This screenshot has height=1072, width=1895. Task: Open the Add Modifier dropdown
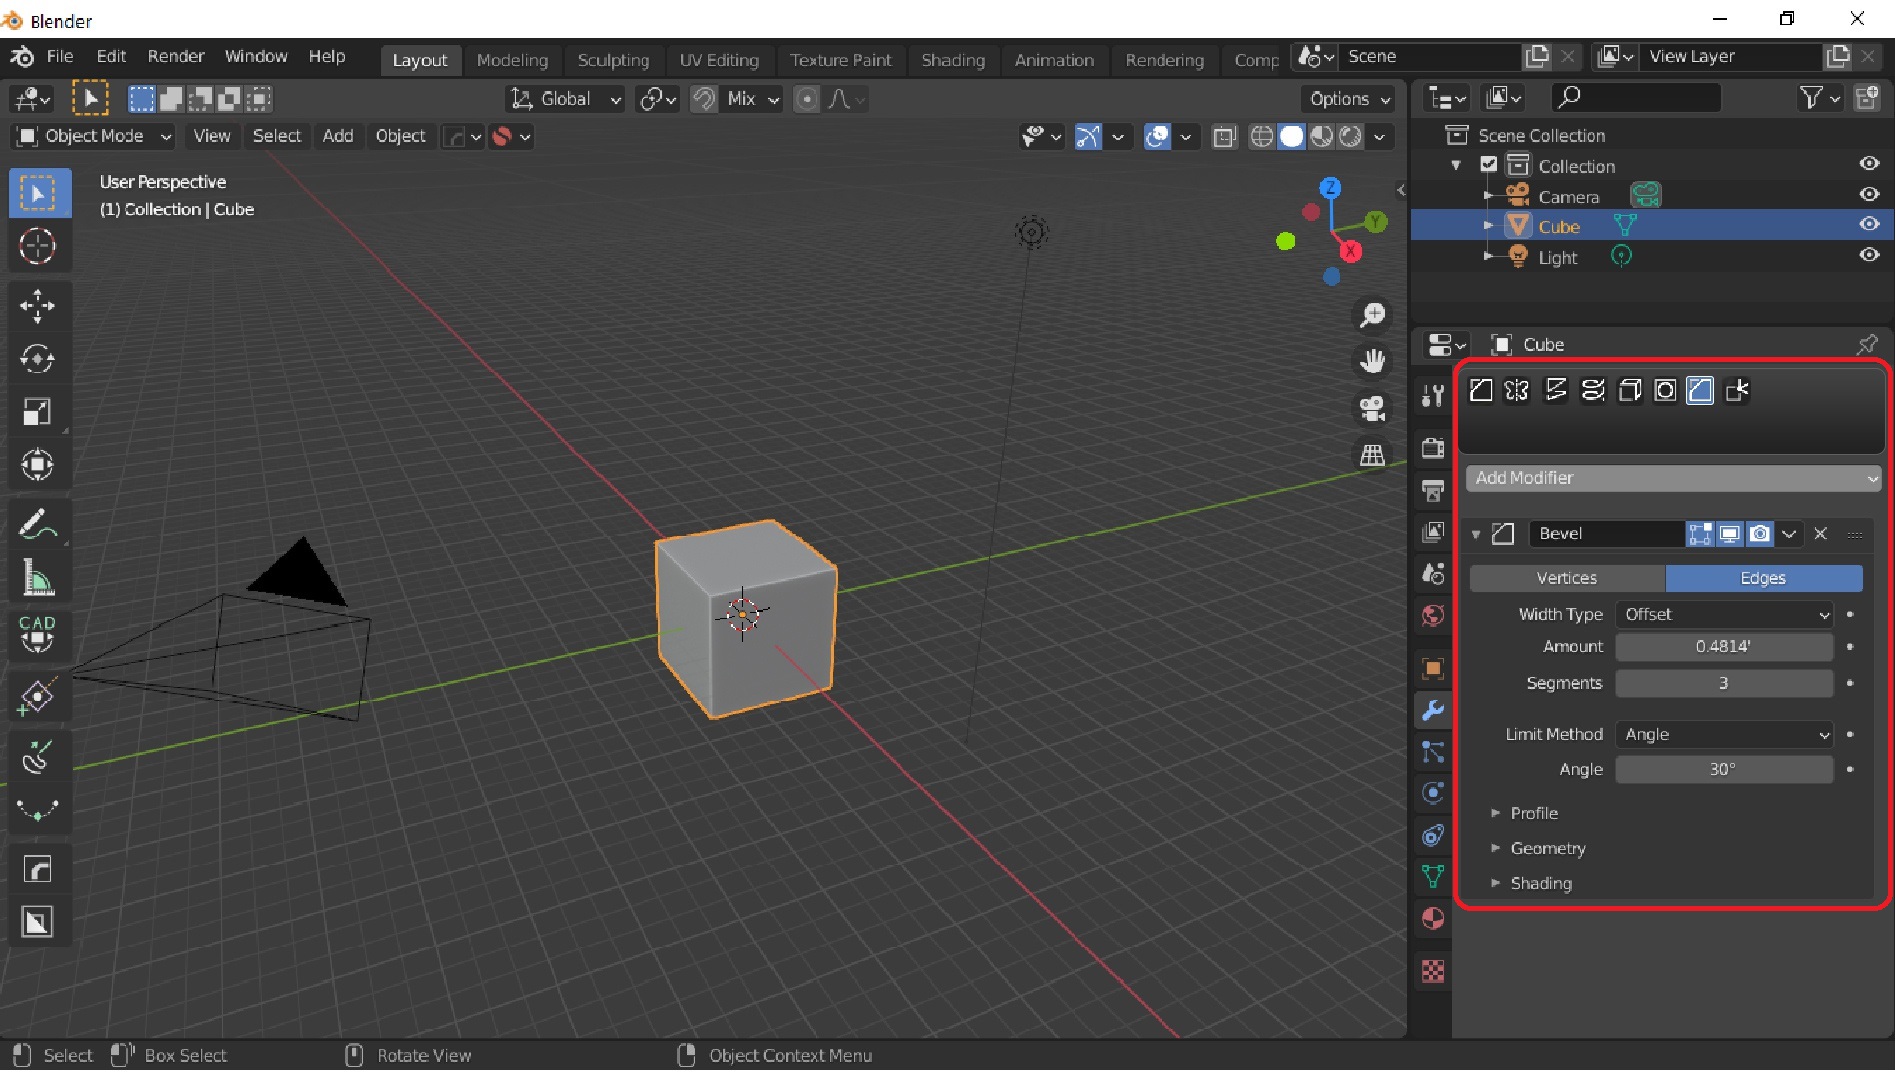coord(1672,478)
